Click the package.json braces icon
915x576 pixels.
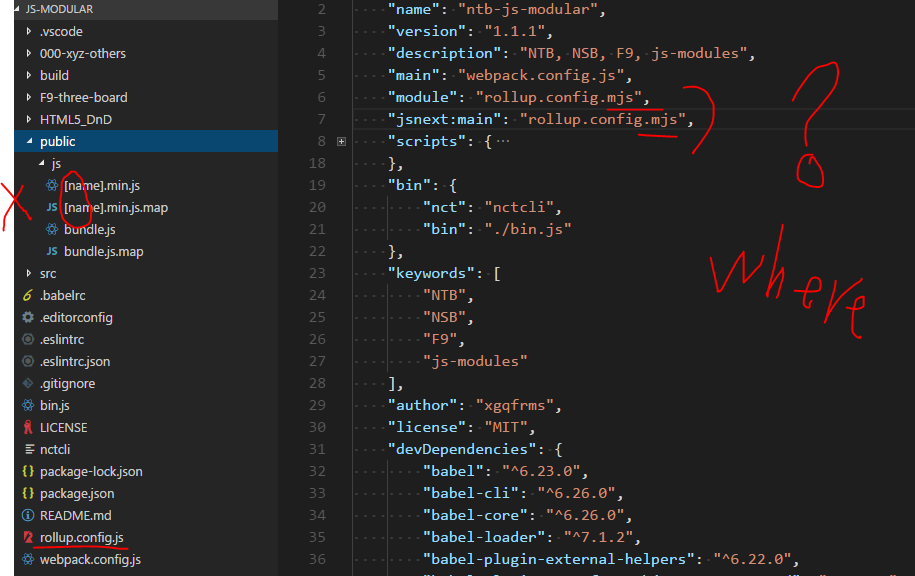coord(27,493)
